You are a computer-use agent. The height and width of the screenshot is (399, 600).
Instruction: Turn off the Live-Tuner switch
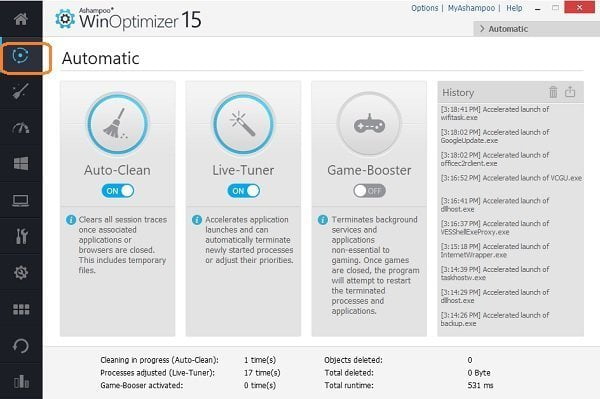tap(243, 191)
